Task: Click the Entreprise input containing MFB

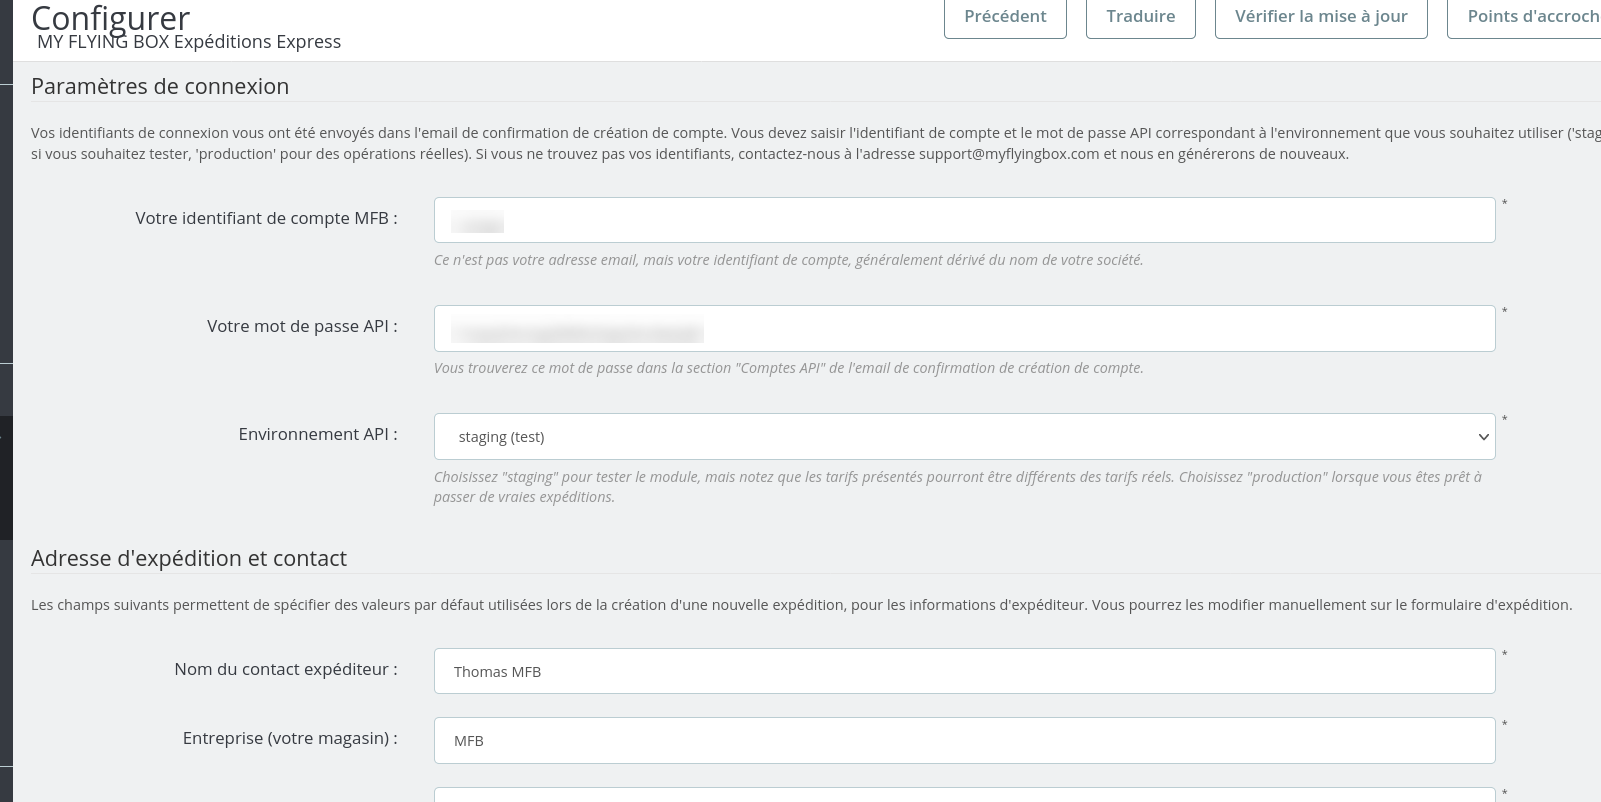Action: (x=964, y=740)
